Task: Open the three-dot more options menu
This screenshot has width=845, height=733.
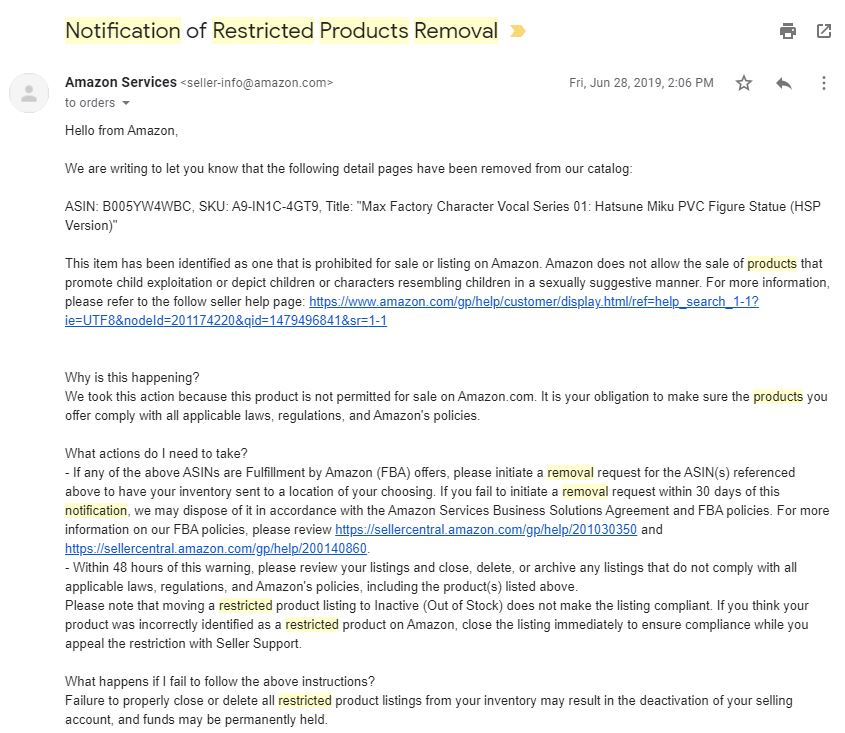Action: coord(823,83)
